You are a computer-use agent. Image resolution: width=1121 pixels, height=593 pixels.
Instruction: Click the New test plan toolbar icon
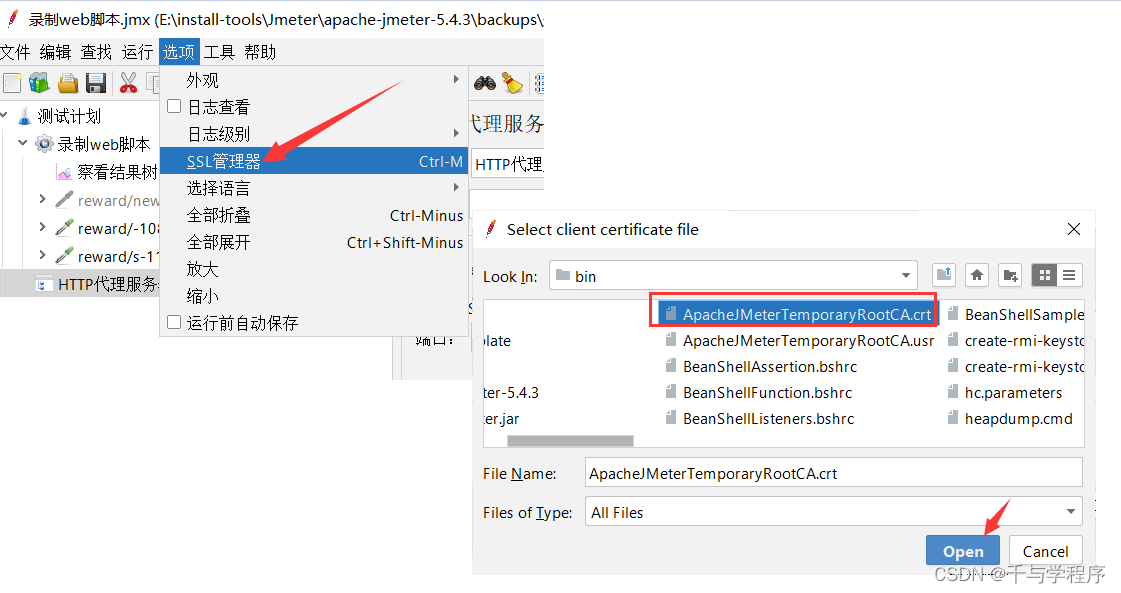(12, 83)
